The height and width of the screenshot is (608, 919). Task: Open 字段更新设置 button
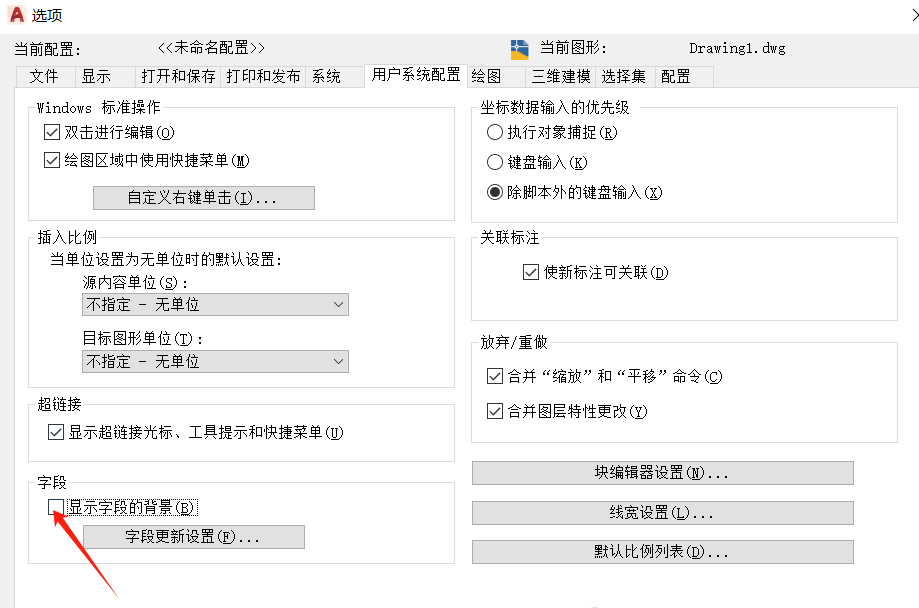(193, 537)
